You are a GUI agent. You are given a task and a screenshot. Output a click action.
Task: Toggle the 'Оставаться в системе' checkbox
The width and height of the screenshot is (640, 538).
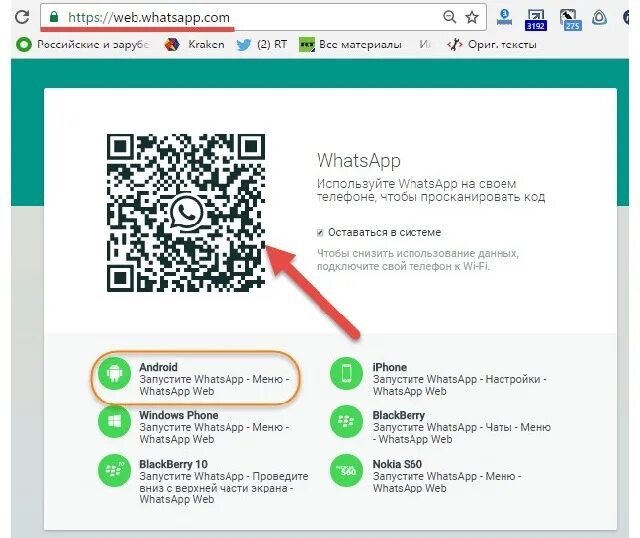coord(320,233)
